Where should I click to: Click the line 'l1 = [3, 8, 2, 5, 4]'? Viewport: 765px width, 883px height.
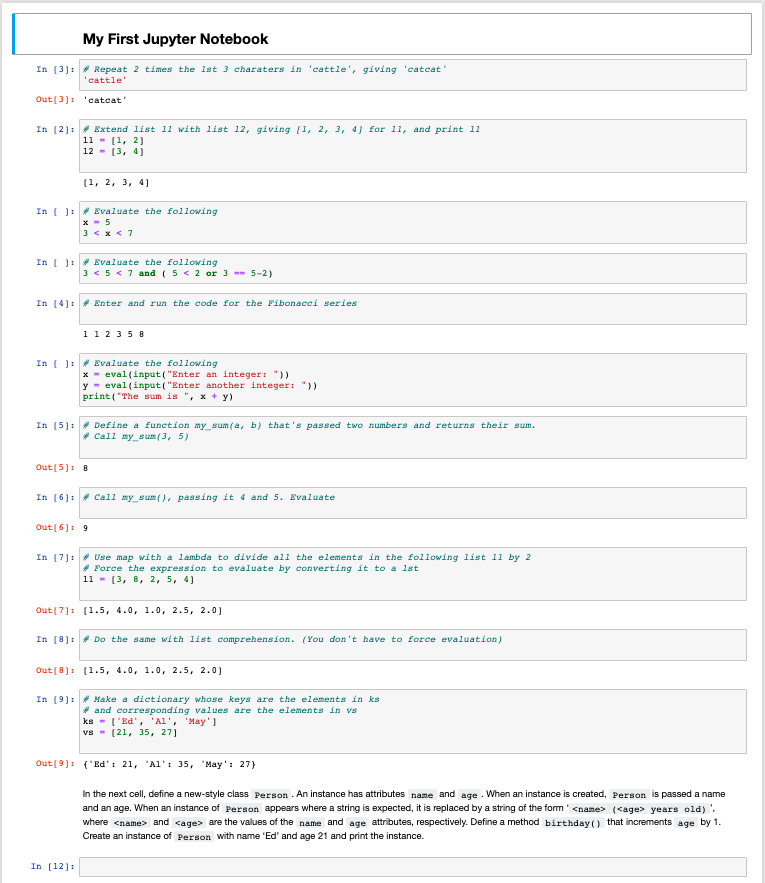pyautogui.click(x=139, y=579)
